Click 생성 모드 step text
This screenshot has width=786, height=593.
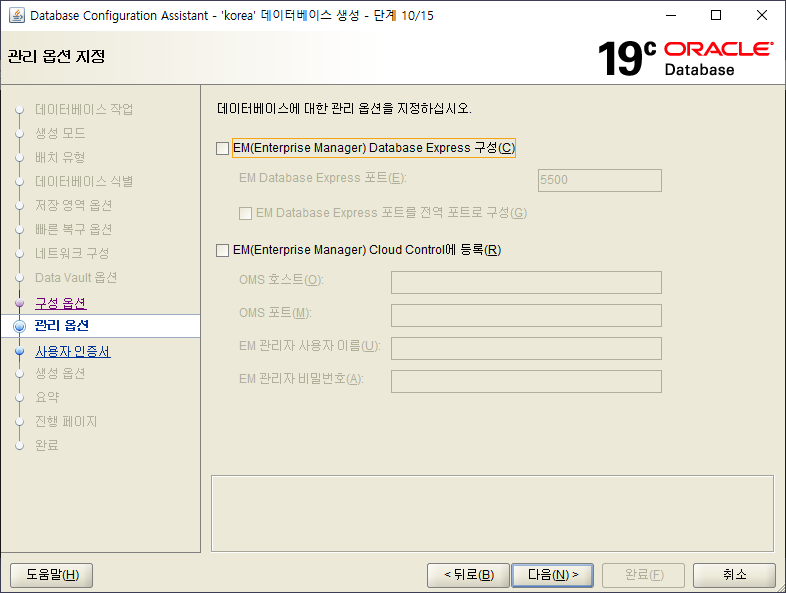point(60,133)
